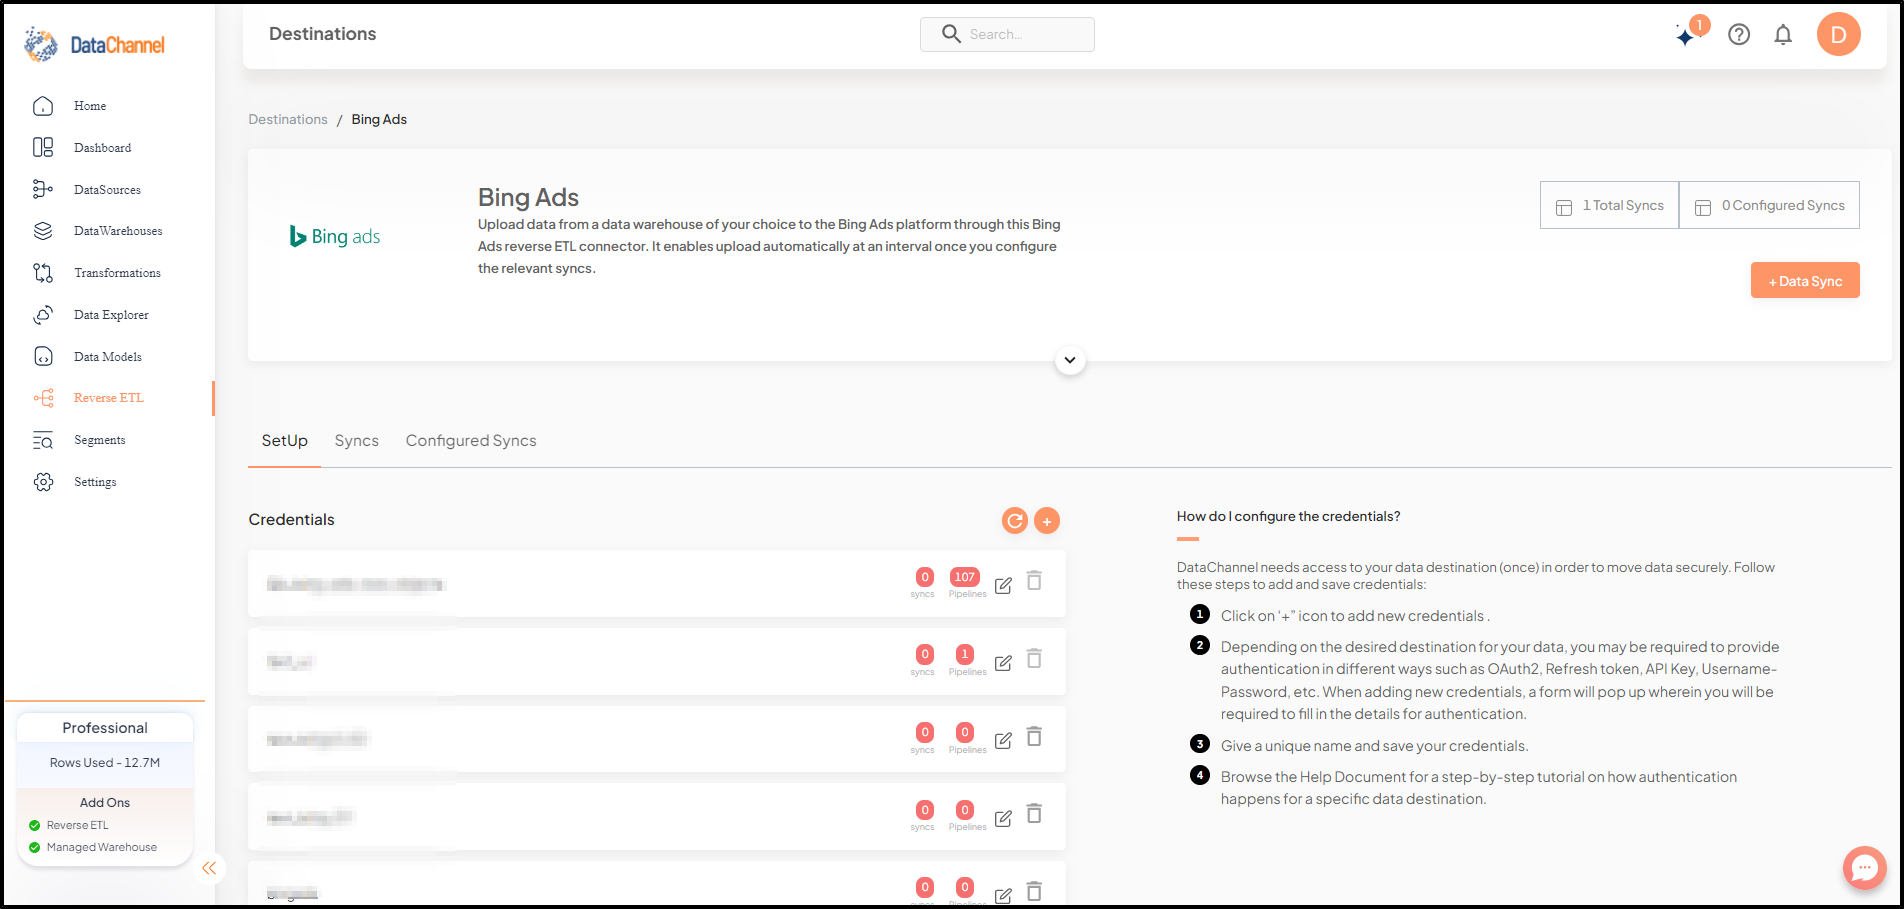
Task: Click the Professional plan label
Action: pos(105,728)
